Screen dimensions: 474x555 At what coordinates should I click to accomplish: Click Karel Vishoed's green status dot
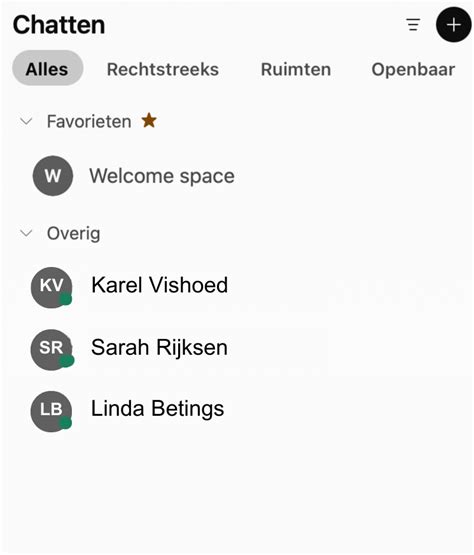65,299
